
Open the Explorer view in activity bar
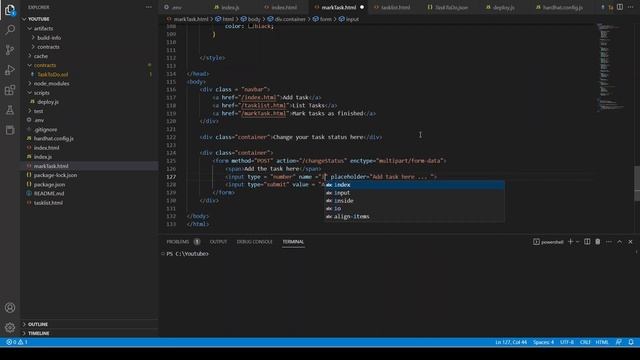10,10
